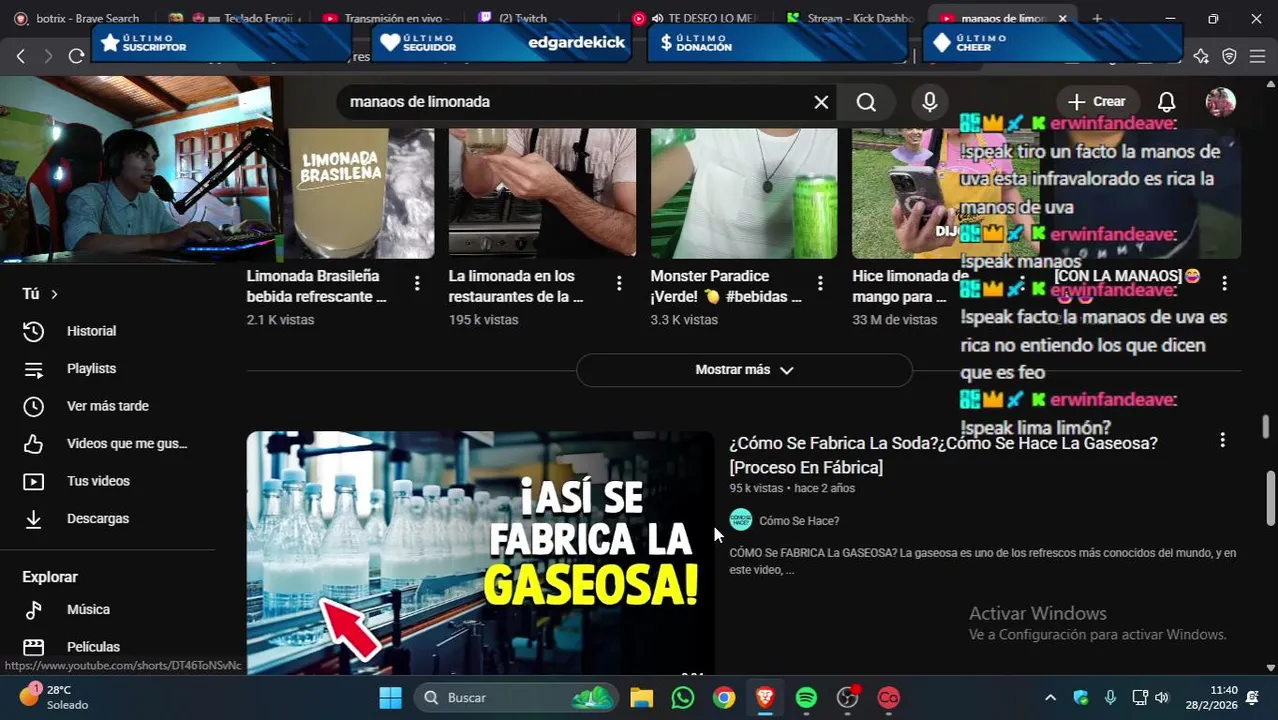The width and height of the screenshot is (1278, 720).
Task: Click the taskbar Buscar search box
Action: [516, 698]
